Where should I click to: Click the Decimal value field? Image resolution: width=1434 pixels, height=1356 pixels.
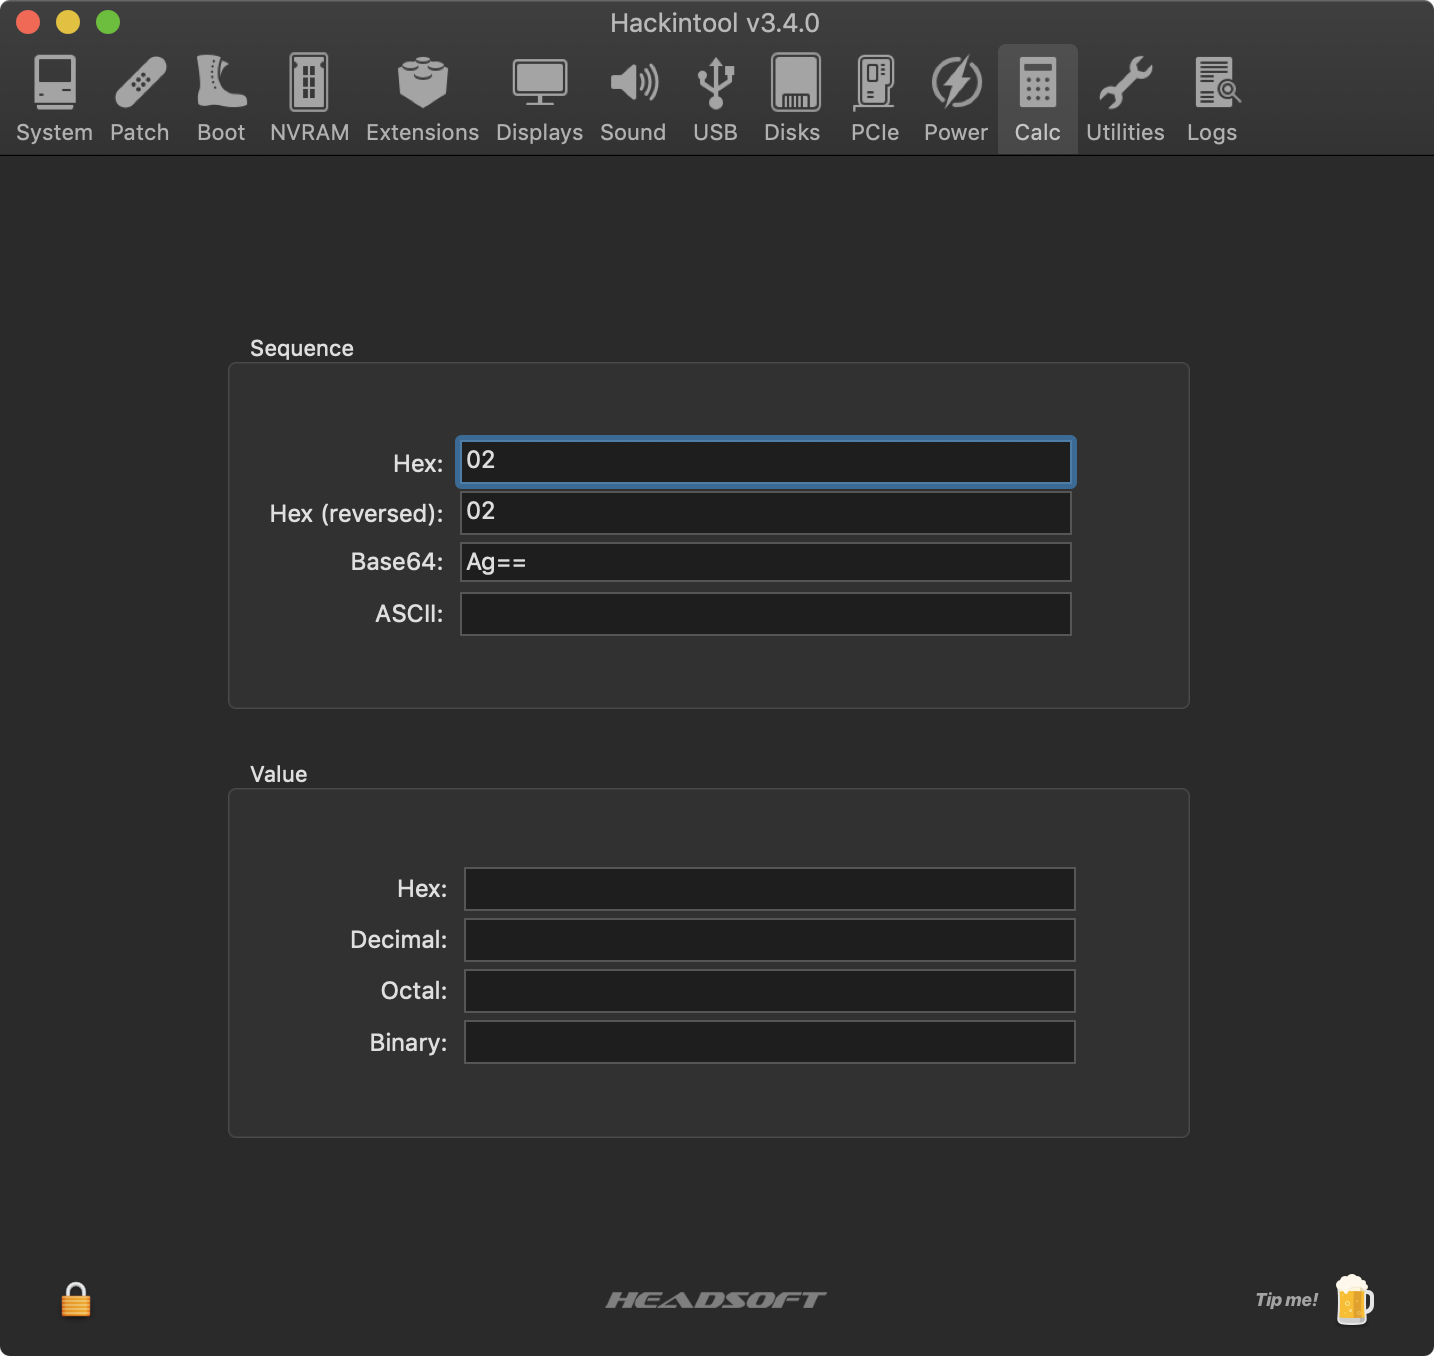770,940
